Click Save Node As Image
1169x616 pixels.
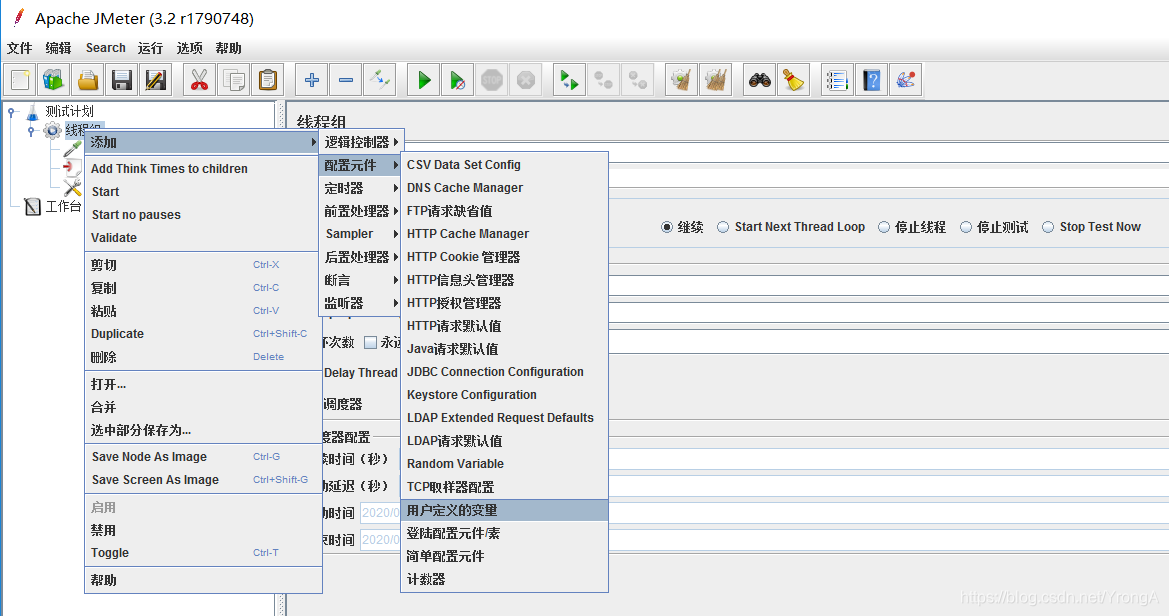(x=204, y=457)
